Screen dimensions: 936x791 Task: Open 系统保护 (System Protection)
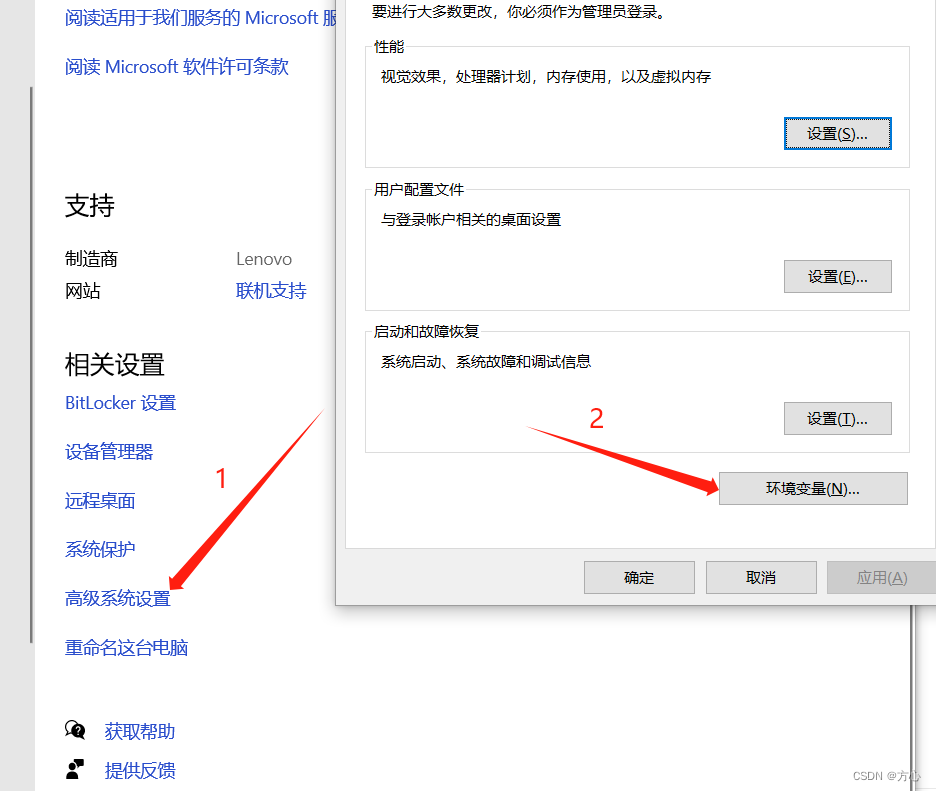pos(99,548)
